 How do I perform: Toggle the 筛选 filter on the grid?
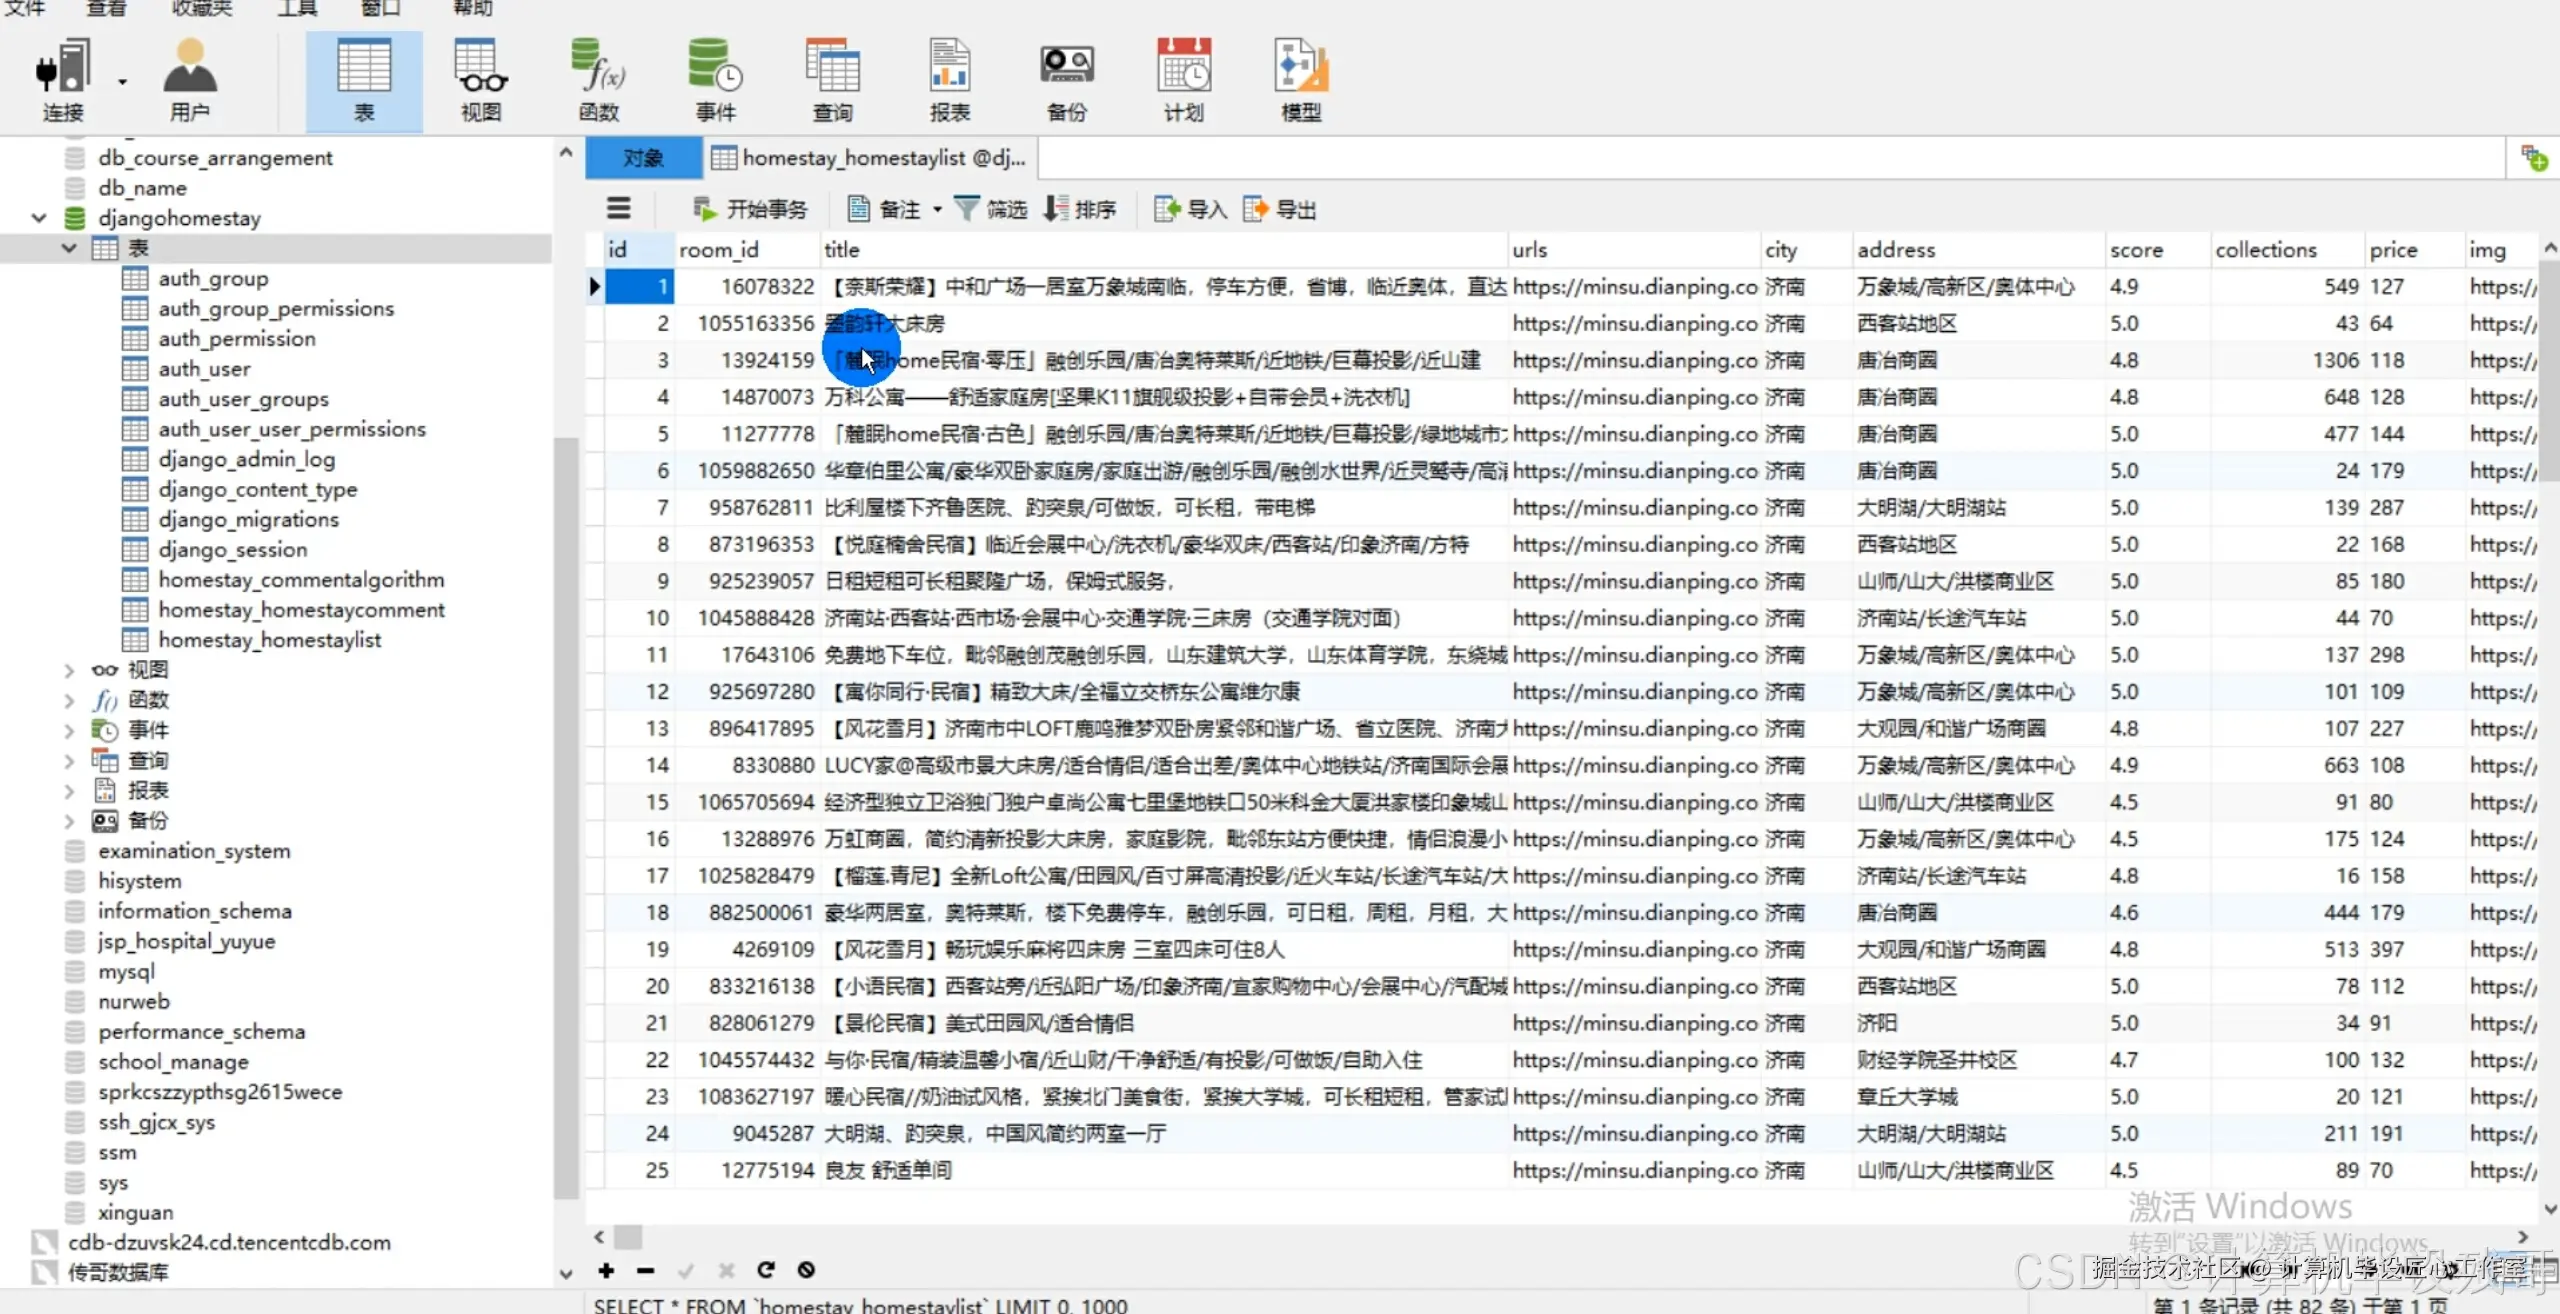tap(990, 209)
